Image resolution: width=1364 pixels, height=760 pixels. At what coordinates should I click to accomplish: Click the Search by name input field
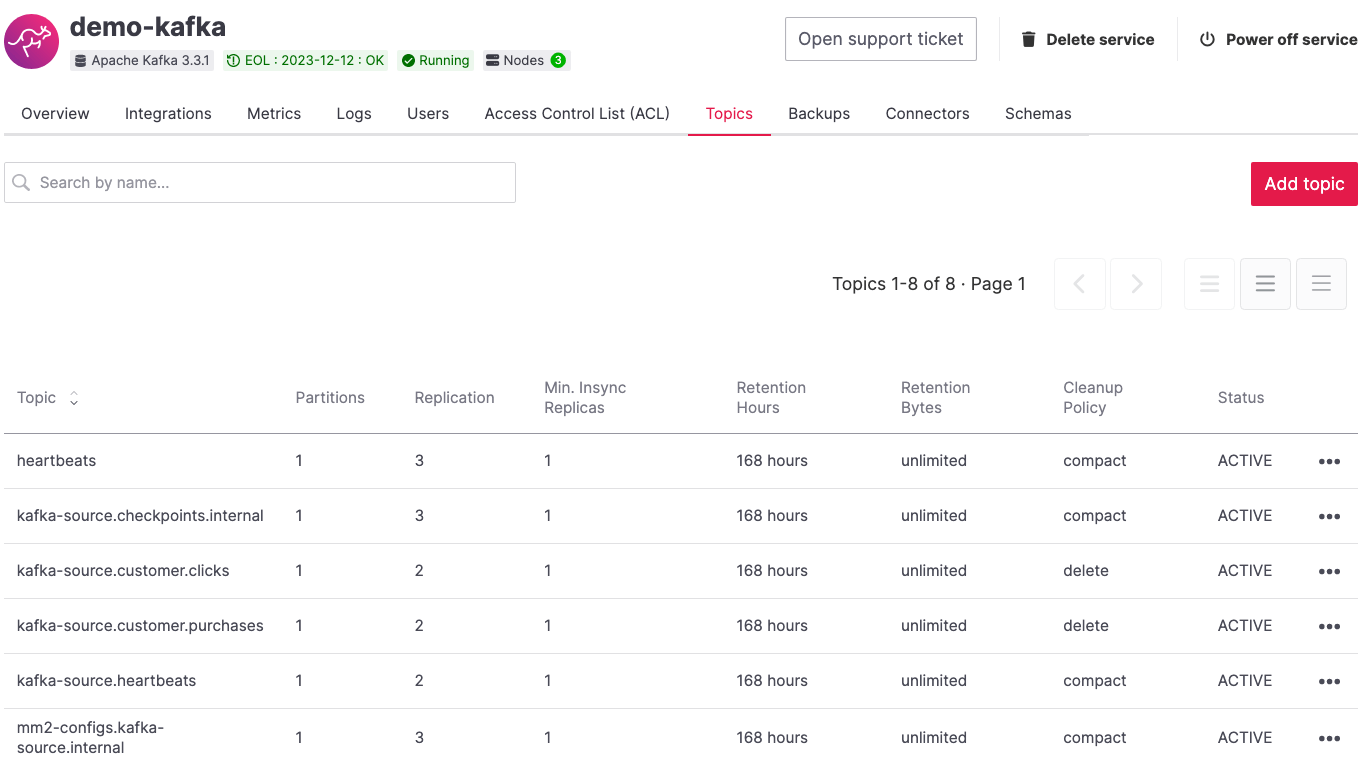pyautogui.click(x=260, y=182)
